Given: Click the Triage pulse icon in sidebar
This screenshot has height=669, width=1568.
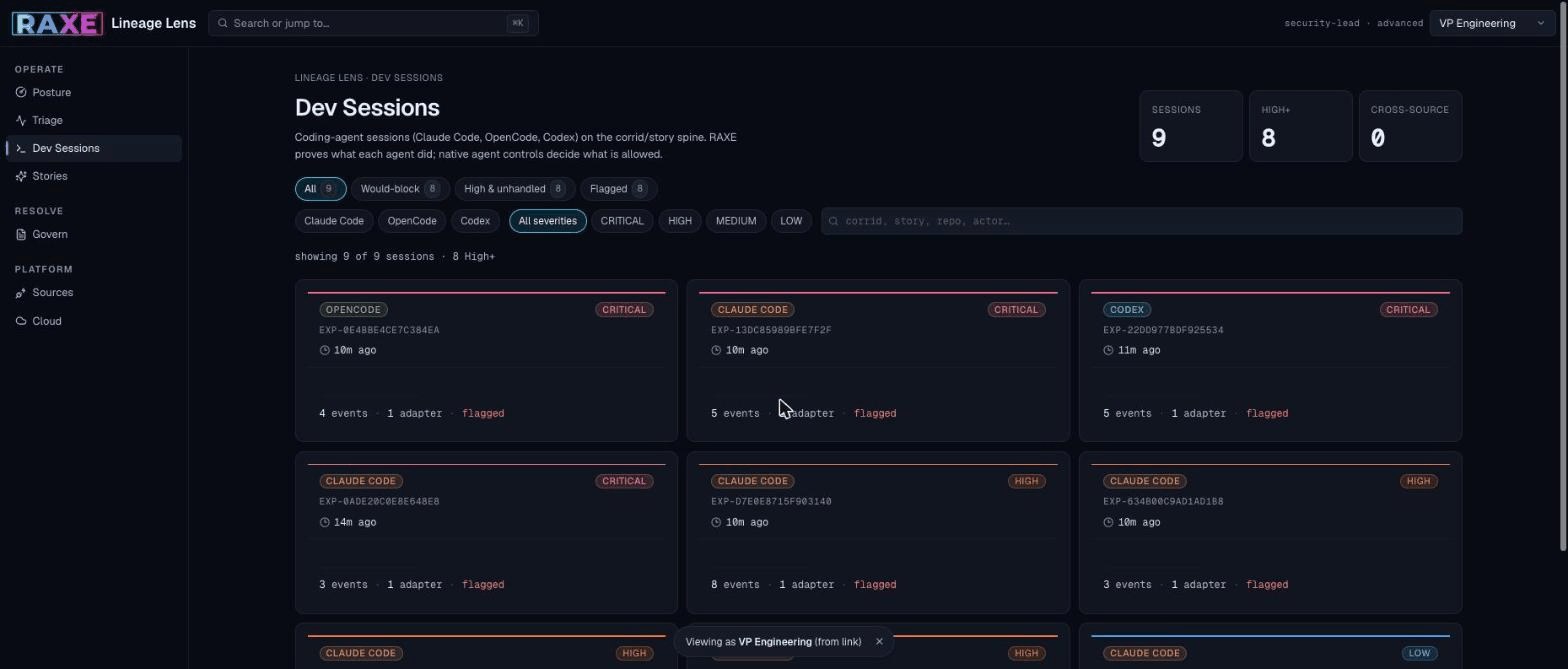Looking at the screenshot, I should point(21,120).
